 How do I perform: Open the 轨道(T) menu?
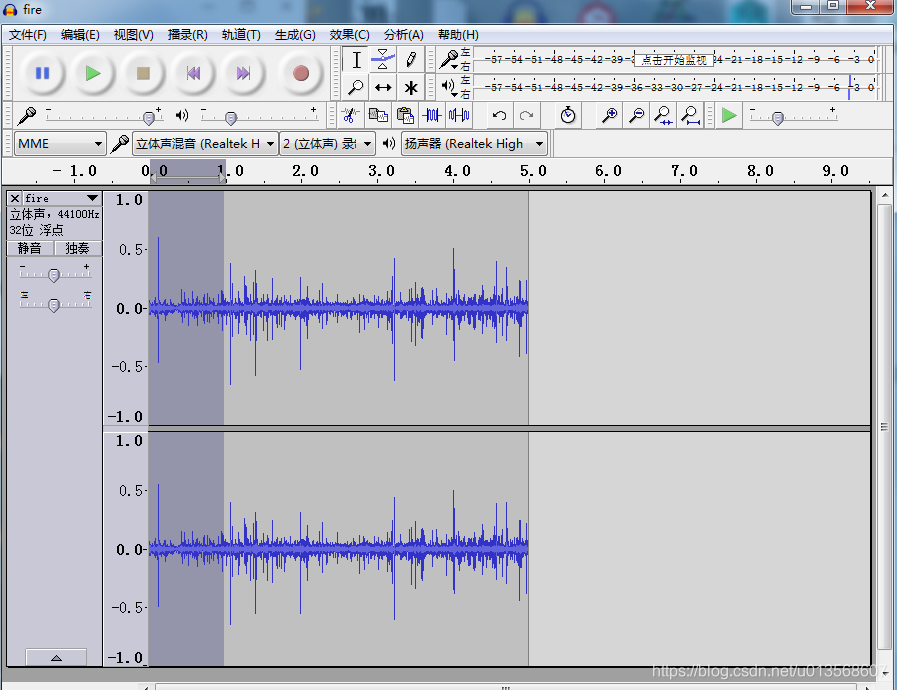click(x=241, y=35)
